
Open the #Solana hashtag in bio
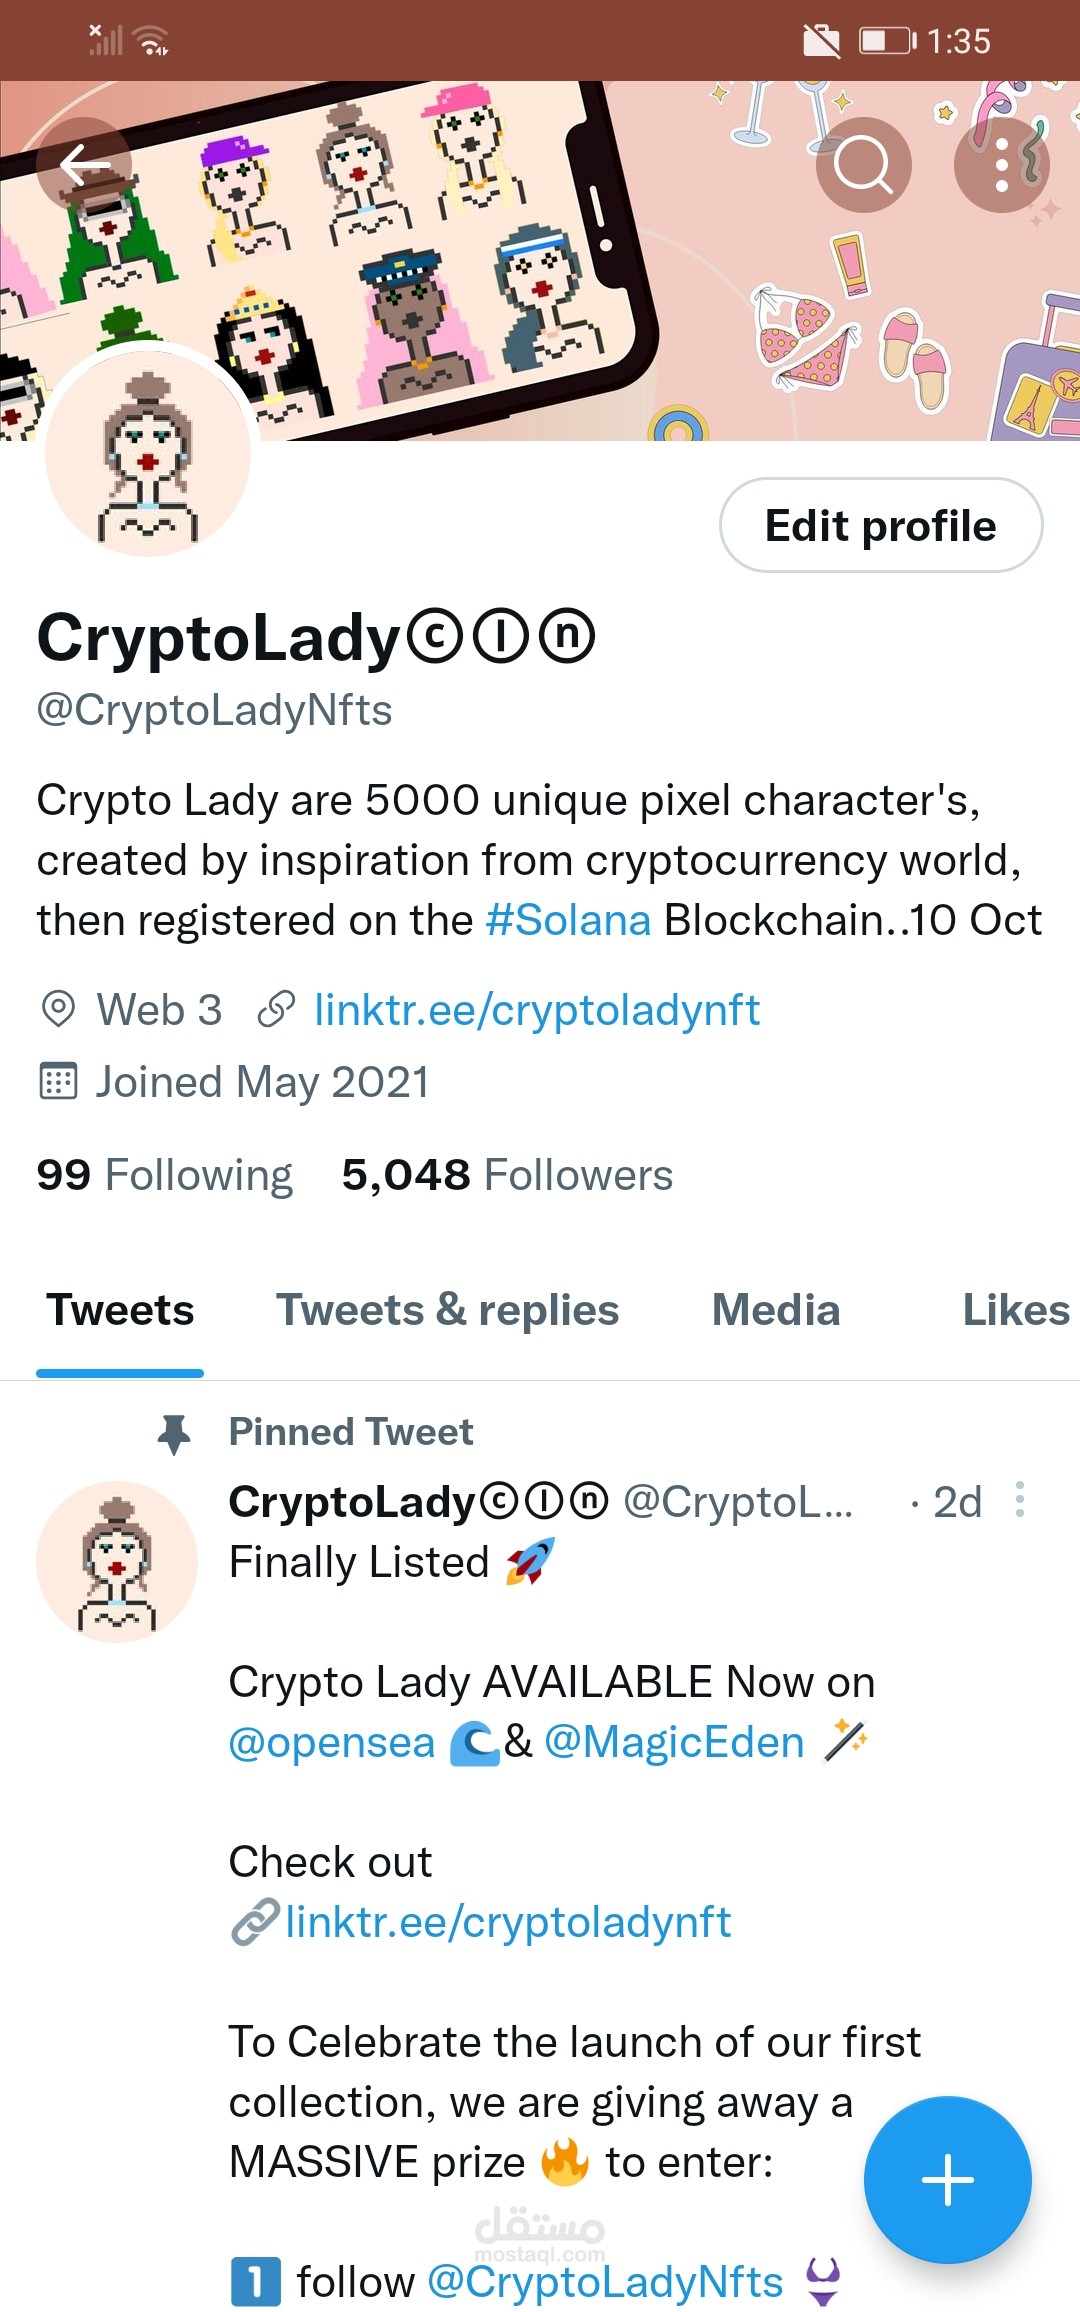coord(568,920)
